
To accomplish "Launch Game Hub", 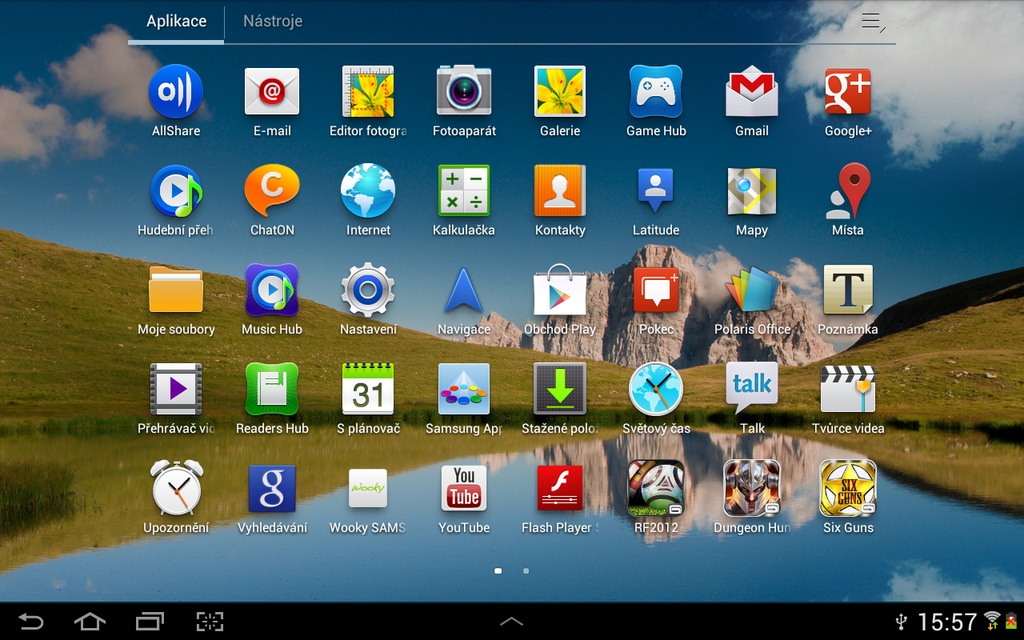I will (656, 91).
